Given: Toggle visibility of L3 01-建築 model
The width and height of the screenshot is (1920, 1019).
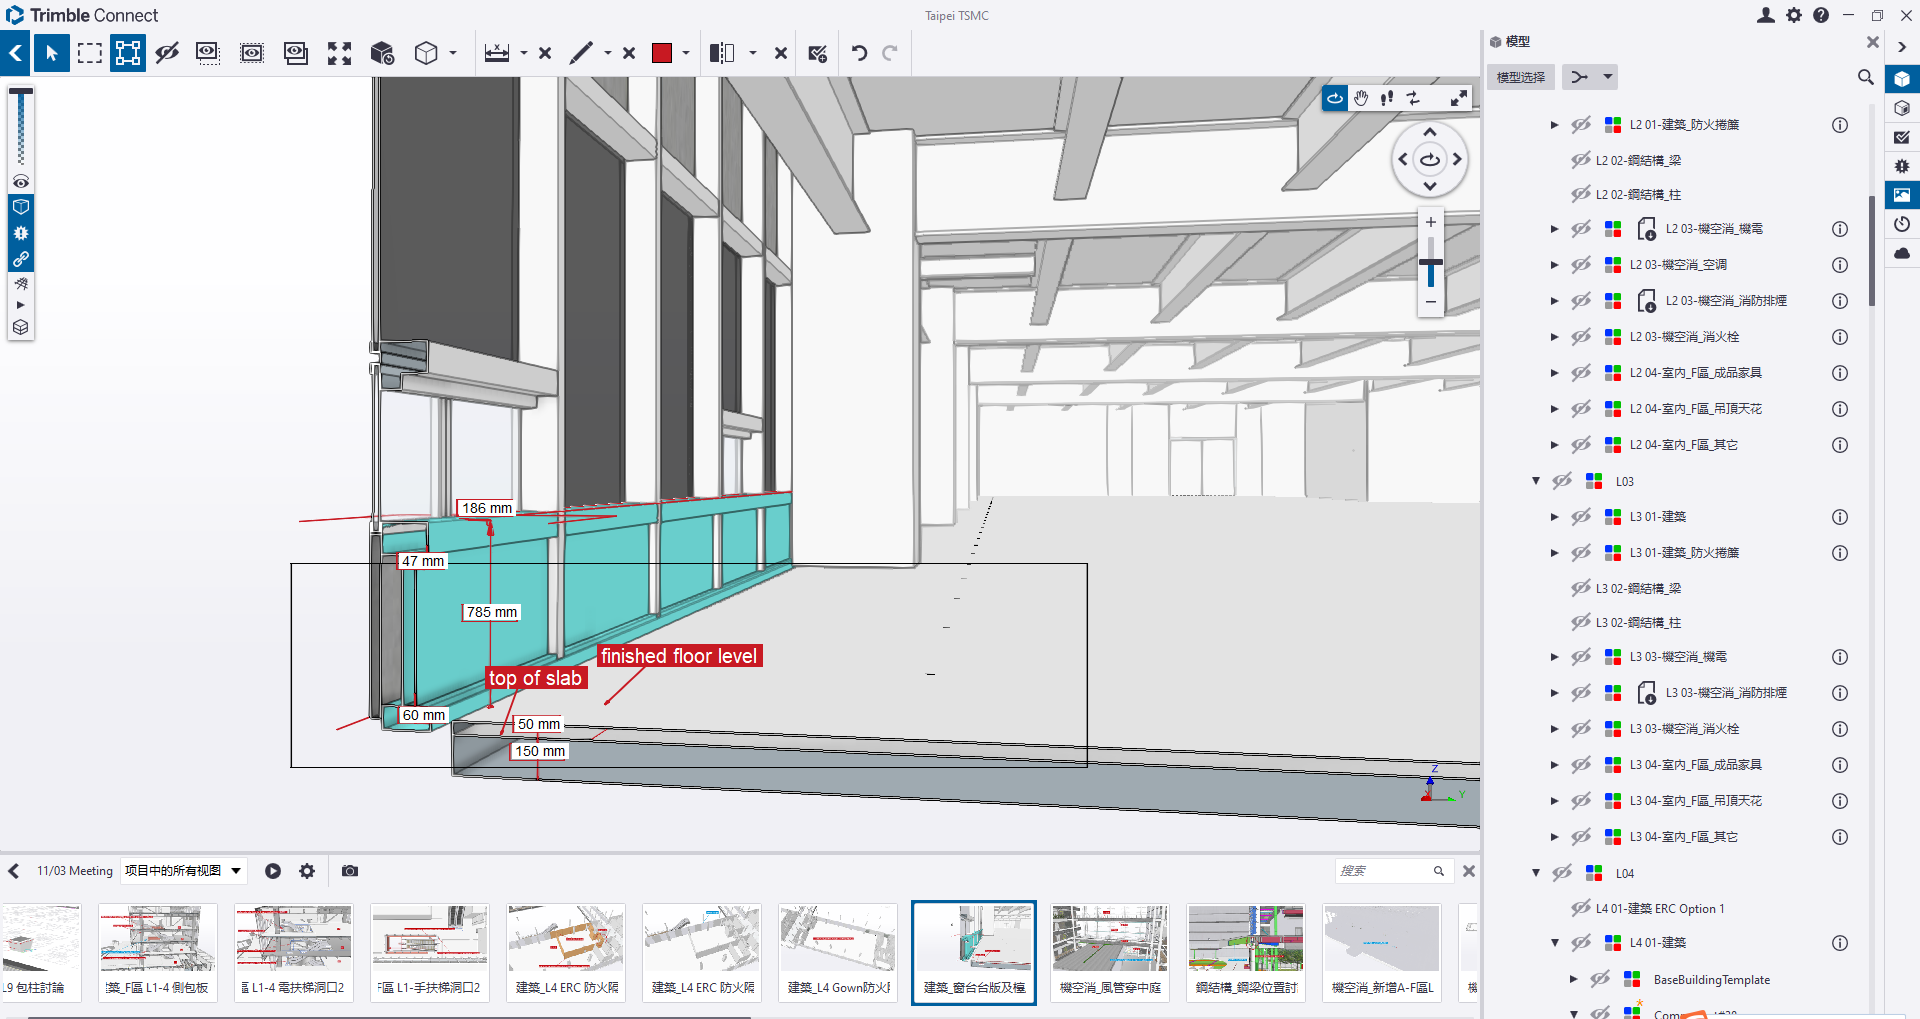Looking at the screenshot, I should (1580, 517).
